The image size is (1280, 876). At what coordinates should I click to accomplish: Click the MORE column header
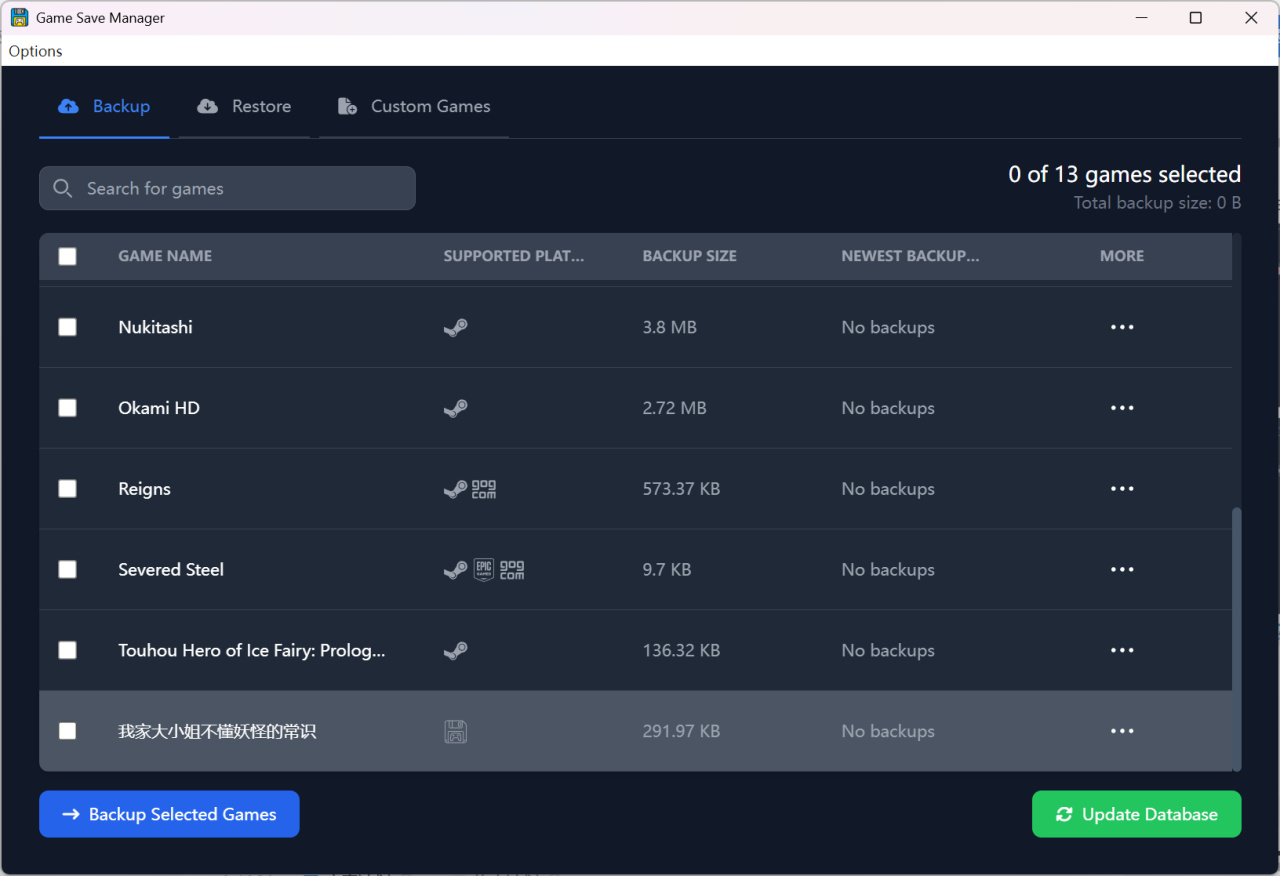[1122, 256]
